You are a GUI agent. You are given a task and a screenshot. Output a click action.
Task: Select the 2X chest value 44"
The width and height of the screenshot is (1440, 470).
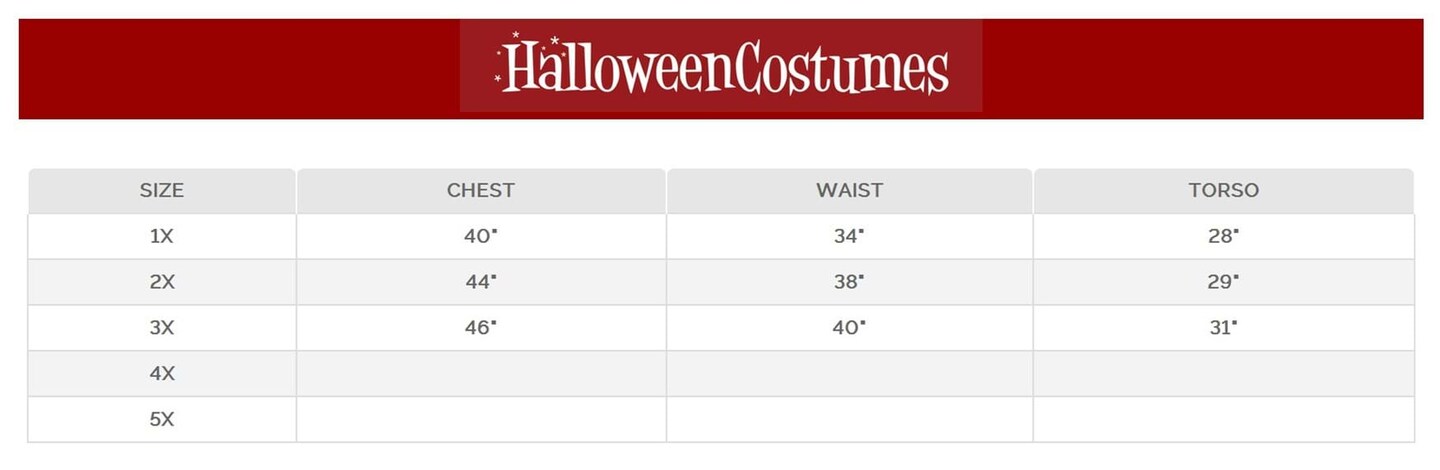(x=481, y=282)
